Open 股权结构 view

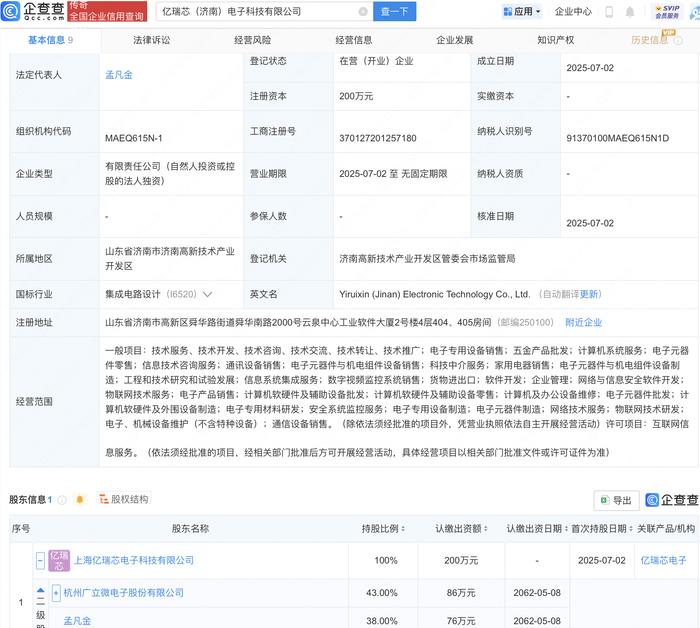[x=124, y=499]
